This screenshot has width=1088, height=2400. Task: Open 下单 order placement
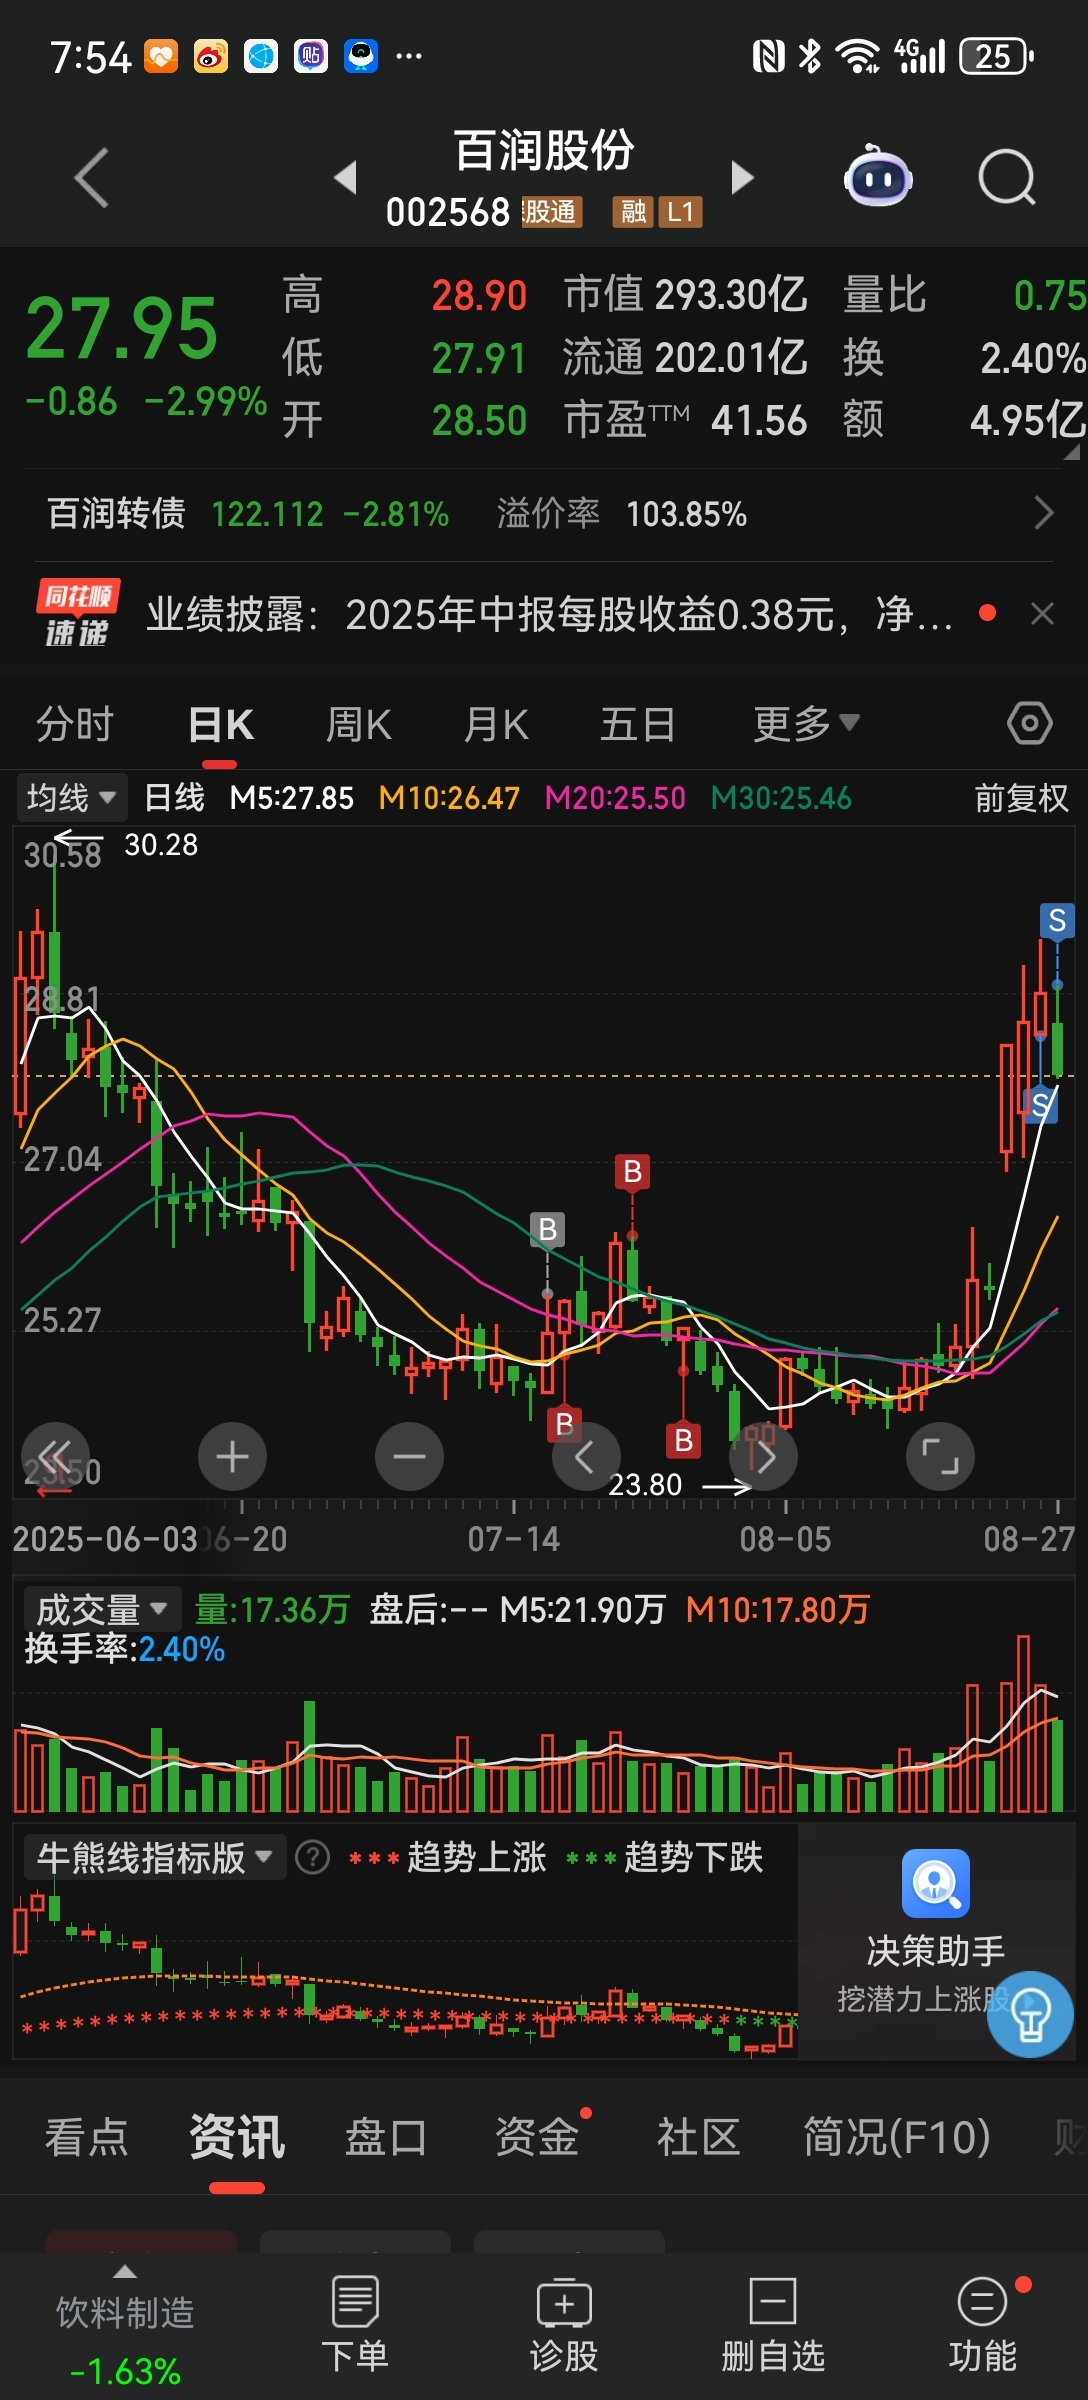[x=354, y=2325]
